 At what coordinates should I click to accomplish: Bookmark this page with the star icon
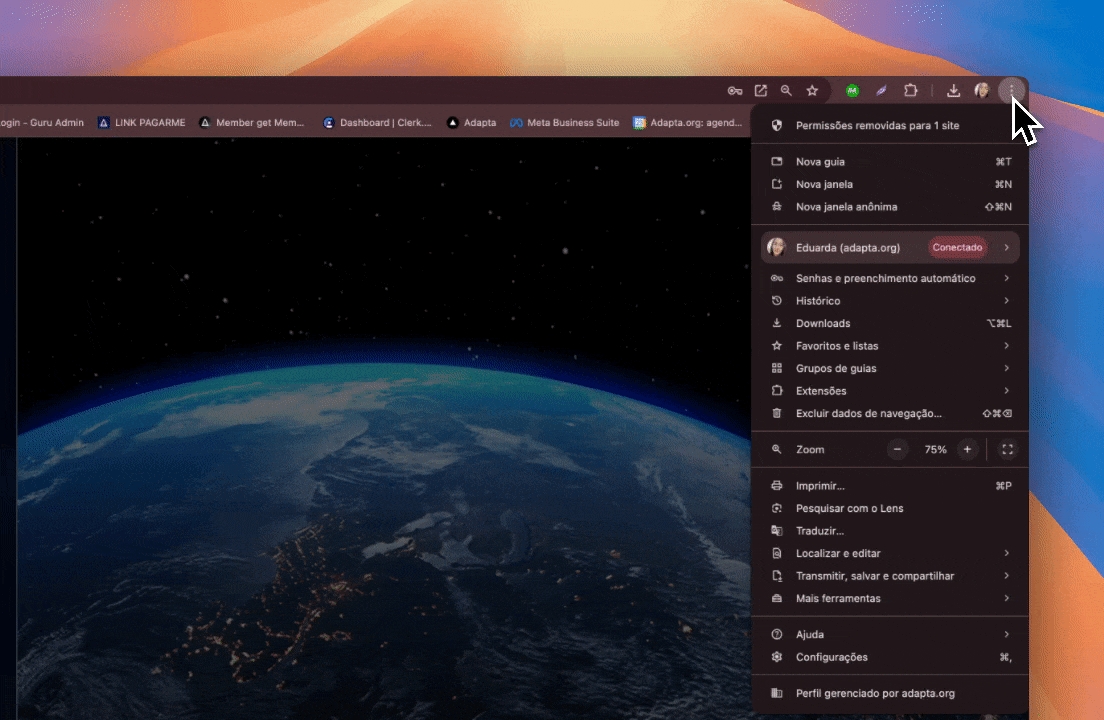click(x=813, y=91)
